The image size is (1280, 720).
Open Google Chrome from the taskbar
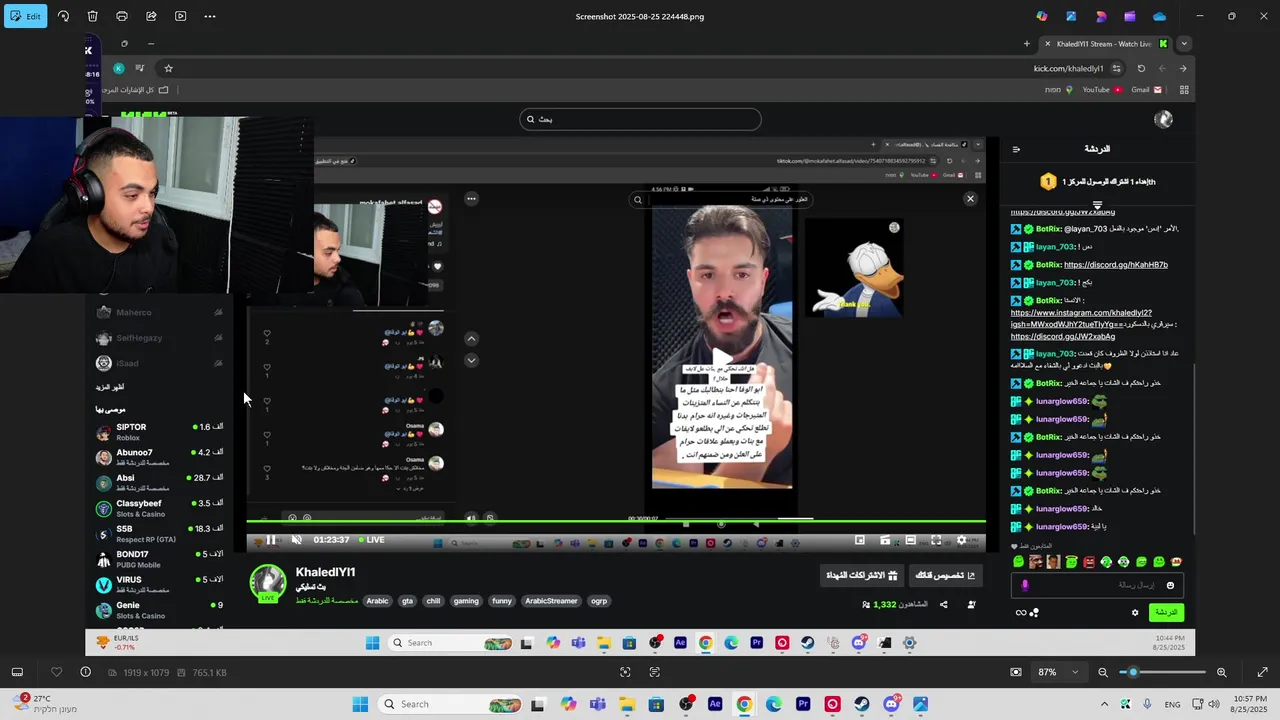(744, 704)
